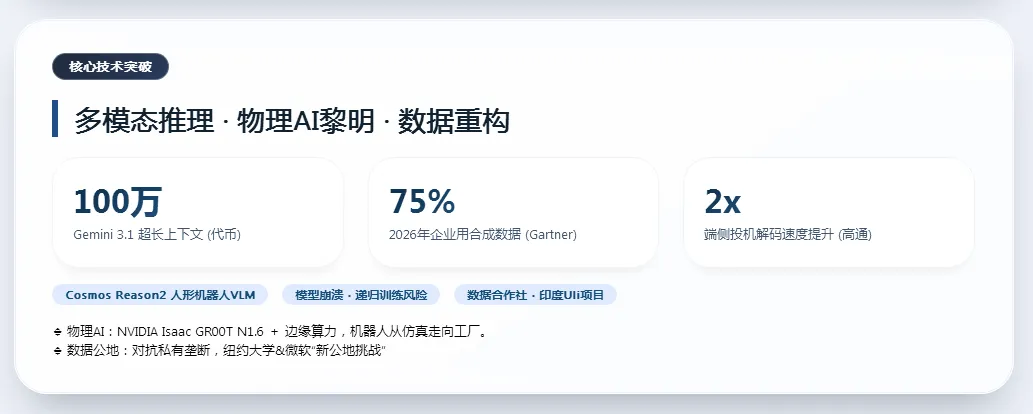Click the 75% statistic figure
This screenshot has height=414, width=1033.
tap(422, 202)
